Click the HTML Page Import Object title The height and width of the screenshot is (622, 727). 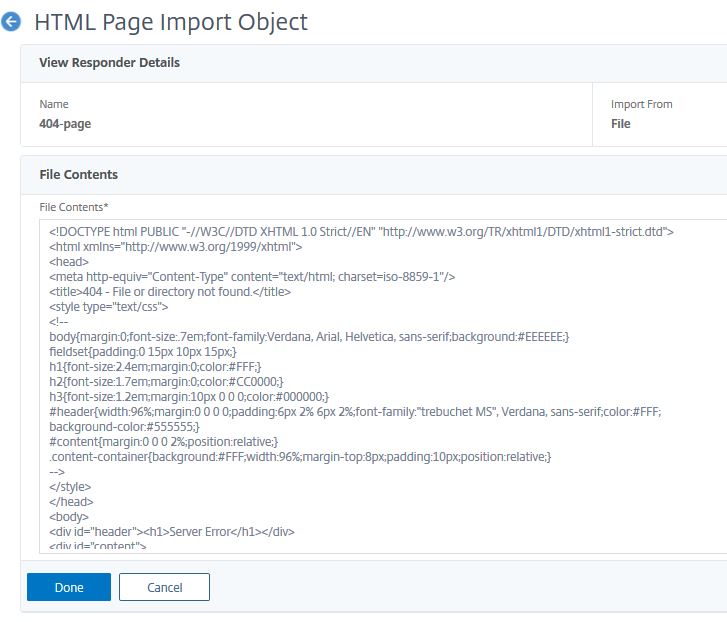(x=171, y=22)
